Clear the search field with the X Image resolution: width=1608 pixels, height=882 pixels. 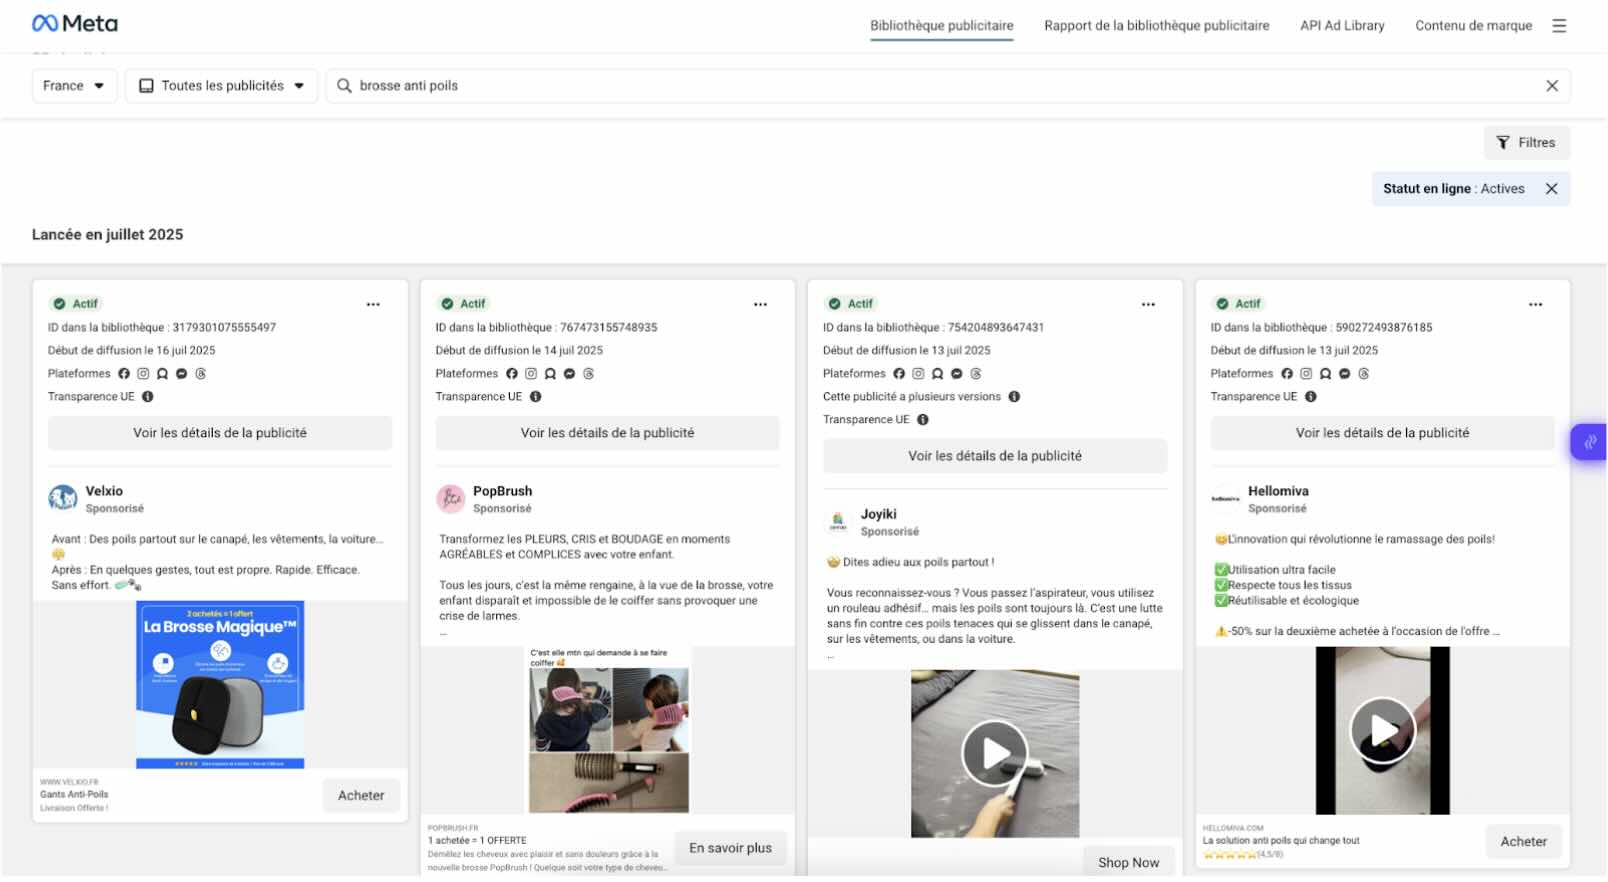click(x=1552, y=86)
